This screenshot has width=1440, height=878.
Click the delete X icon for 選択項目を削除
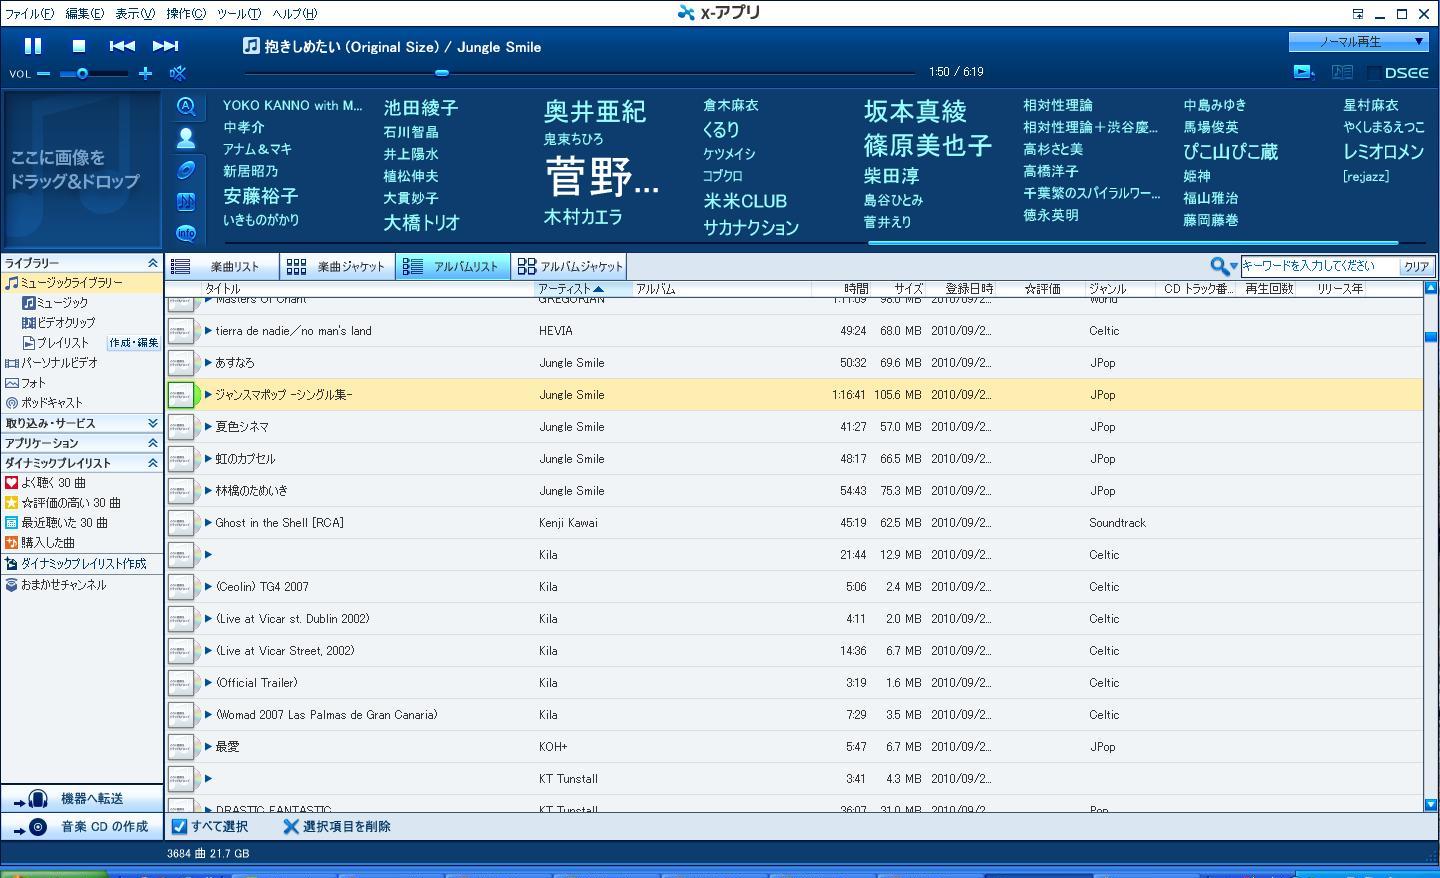(x=291, y=827)
